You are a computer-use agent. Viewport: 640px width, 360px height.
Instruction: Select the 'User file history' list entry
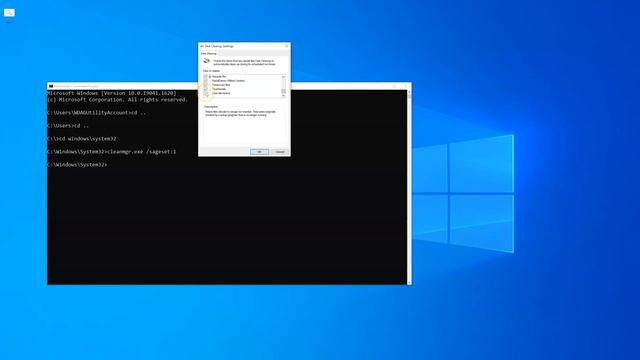(x=221, y=93)
